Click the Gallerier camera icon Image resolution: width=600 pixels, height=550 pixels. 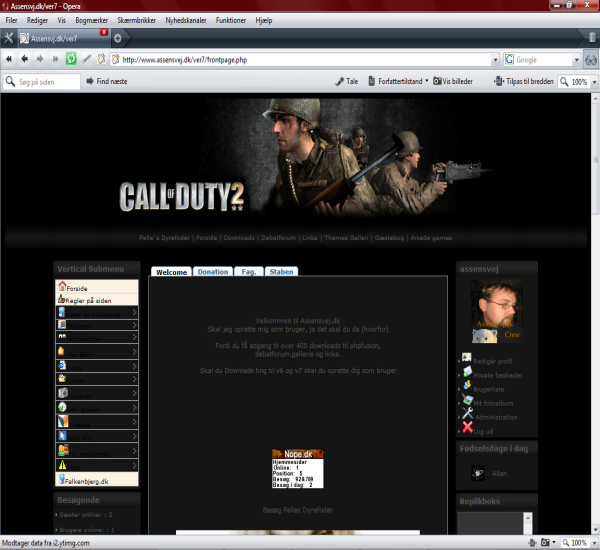(63, 393)
